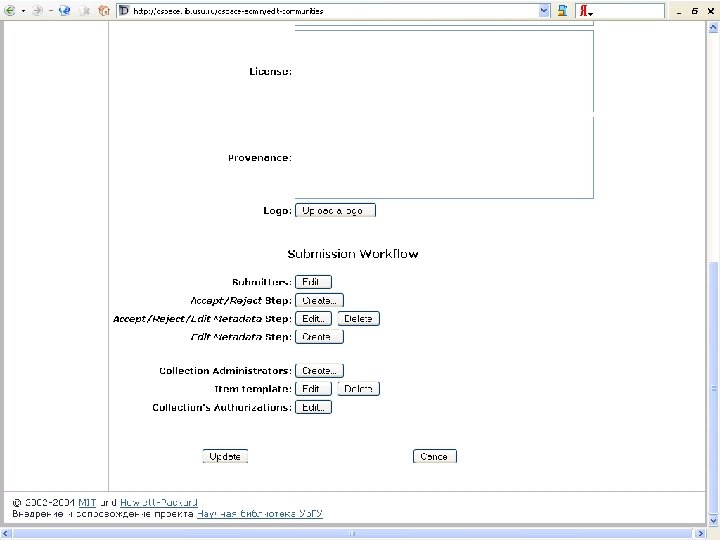Edit the Item template
720x540 pixels.
(313, 389)
